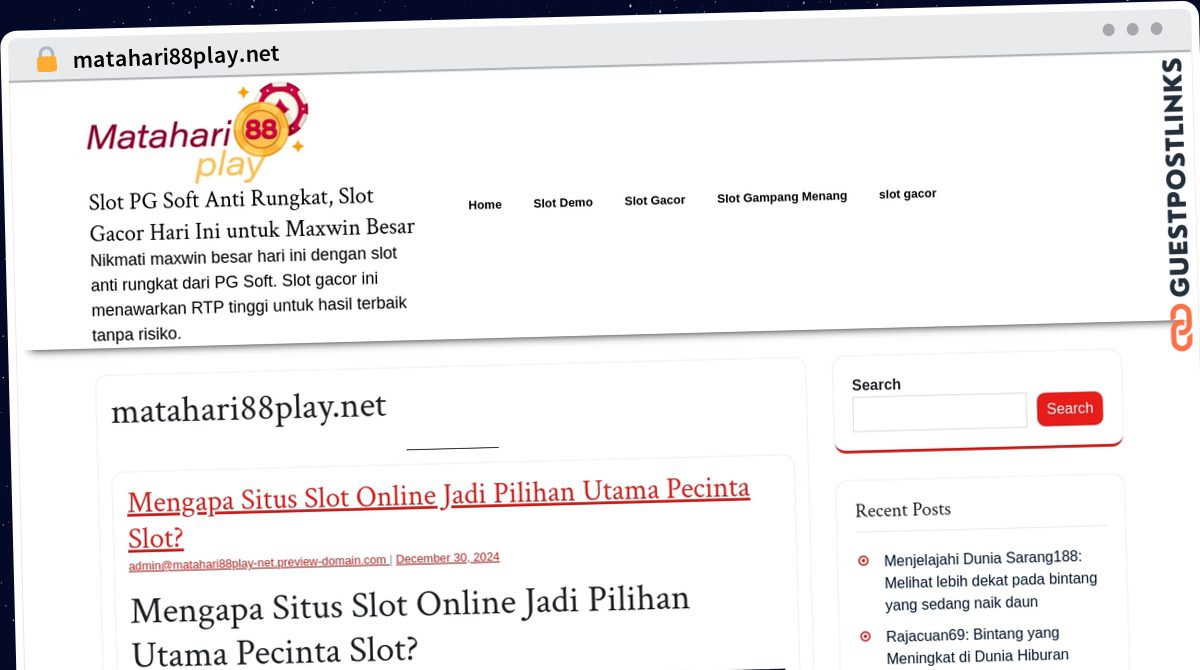Image resolution: width=1200 pixels, height=670 pixels.
Task: Open red underlined 'Mengapa Situs Slot Online' post link
Action: [x=438, y=514]
